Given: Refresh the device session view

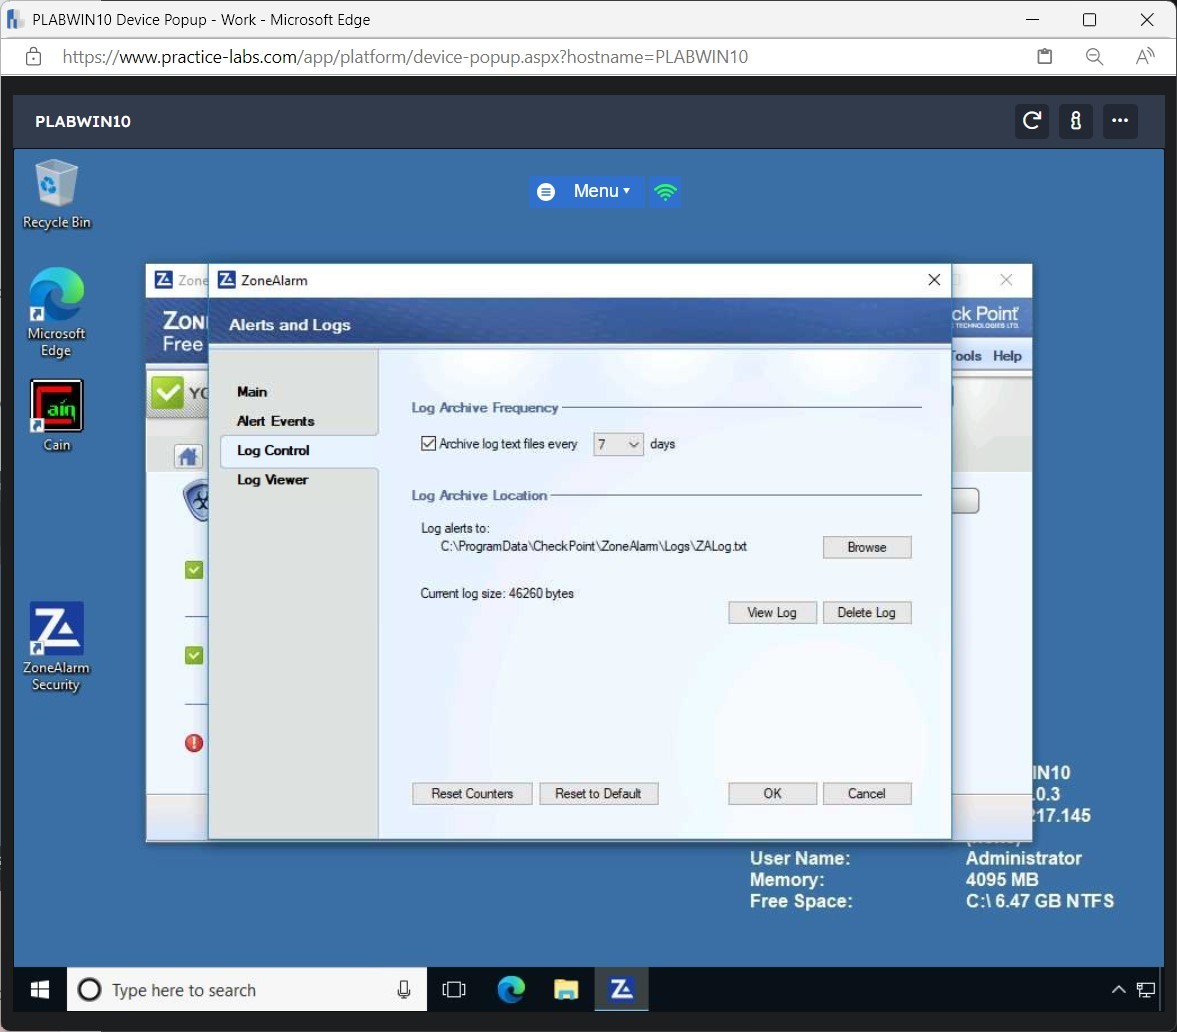Looking at the screenshot, I should (x=1031, y=121).
